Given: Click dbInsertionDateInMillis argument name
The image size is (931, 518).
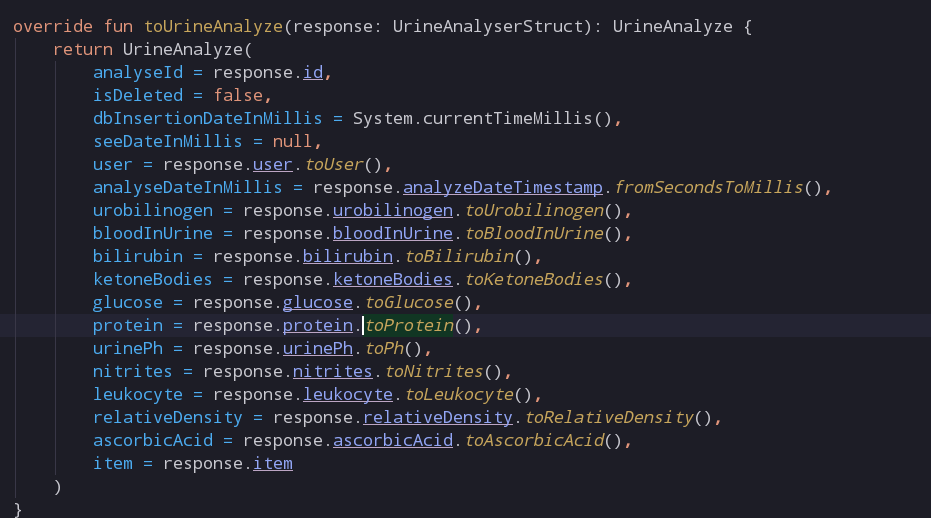Looking at the screenshot, I should click(208, 118).
